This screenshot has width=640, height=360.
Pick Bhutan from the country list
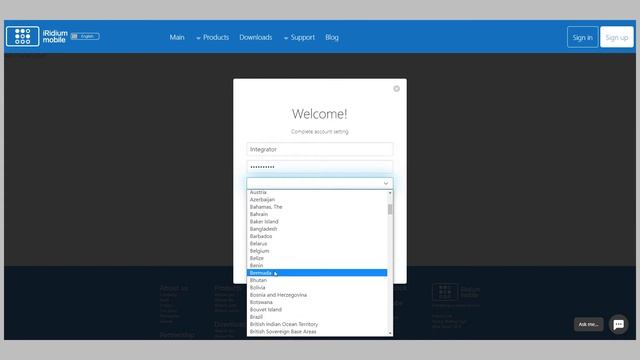click(x=317, y=280)
